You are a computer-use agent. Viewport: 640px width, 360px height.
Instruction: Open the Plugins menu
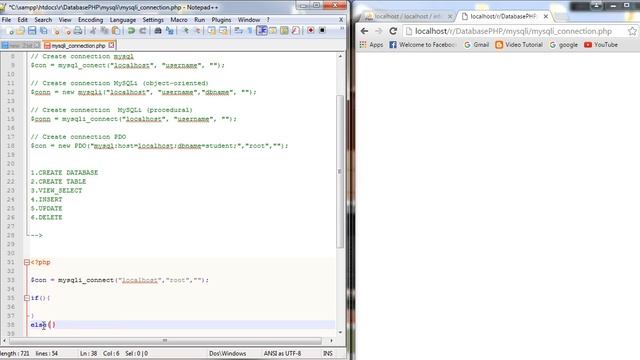[x=221, y=20]
